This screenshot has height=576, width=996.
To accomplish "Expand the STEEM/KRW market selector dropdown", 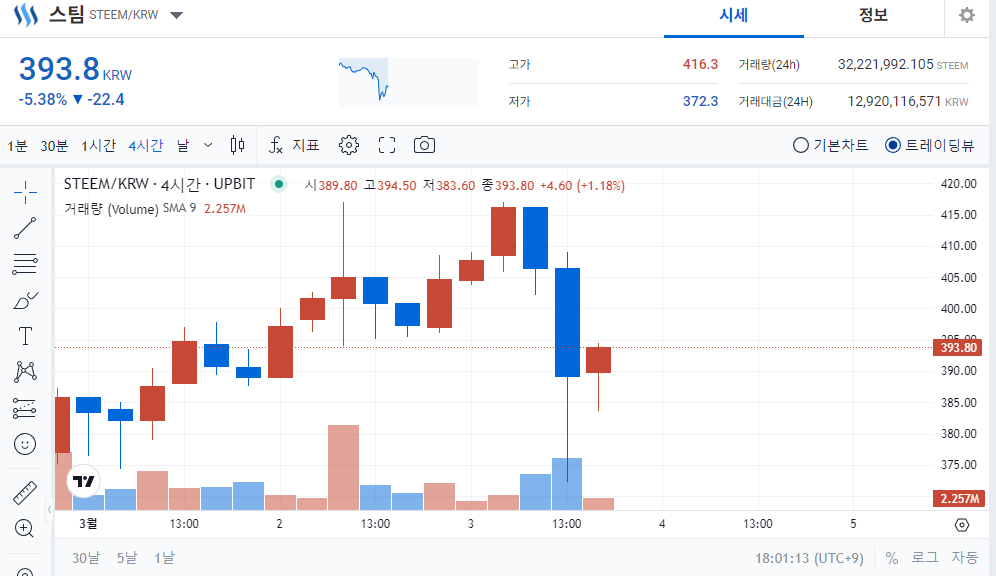I will tap(177, 15).
